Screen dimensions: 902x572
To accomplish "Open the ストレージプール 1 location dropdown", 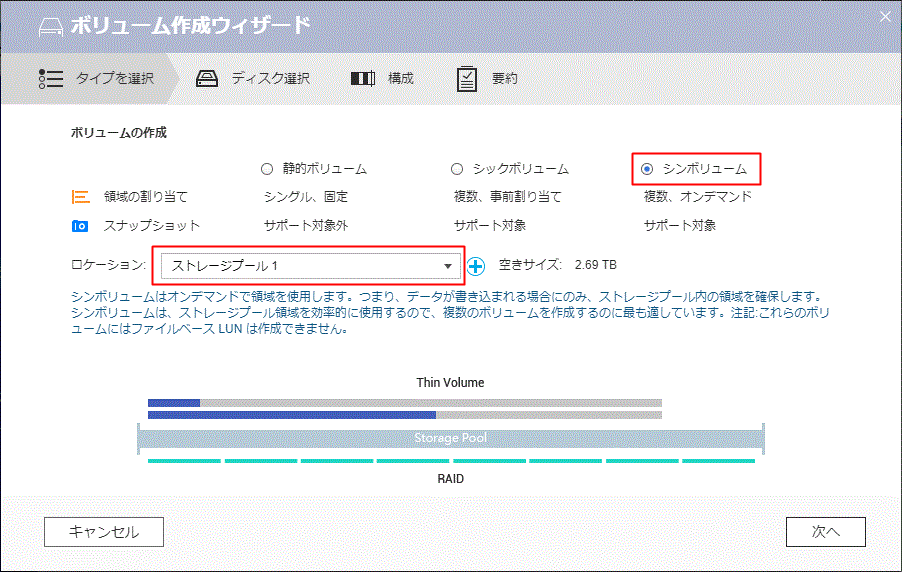I will (x=311, y=266).
